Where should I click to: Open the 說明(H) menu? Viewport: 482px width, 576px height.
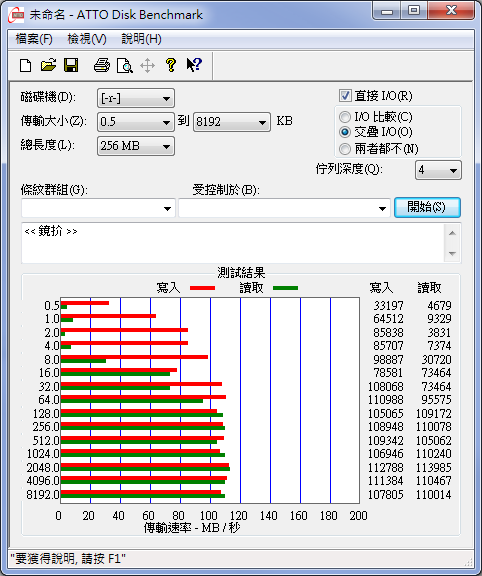pos(141,39)
